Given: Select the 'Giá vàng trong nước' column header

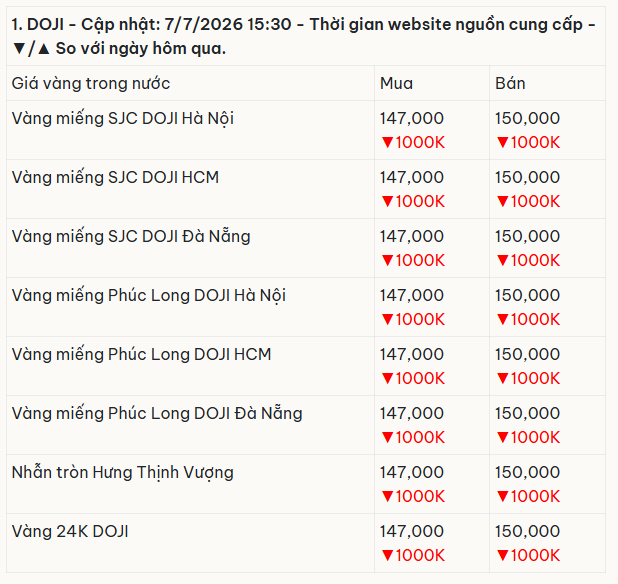Looking at the screenshot, I should tap(91, 84).
